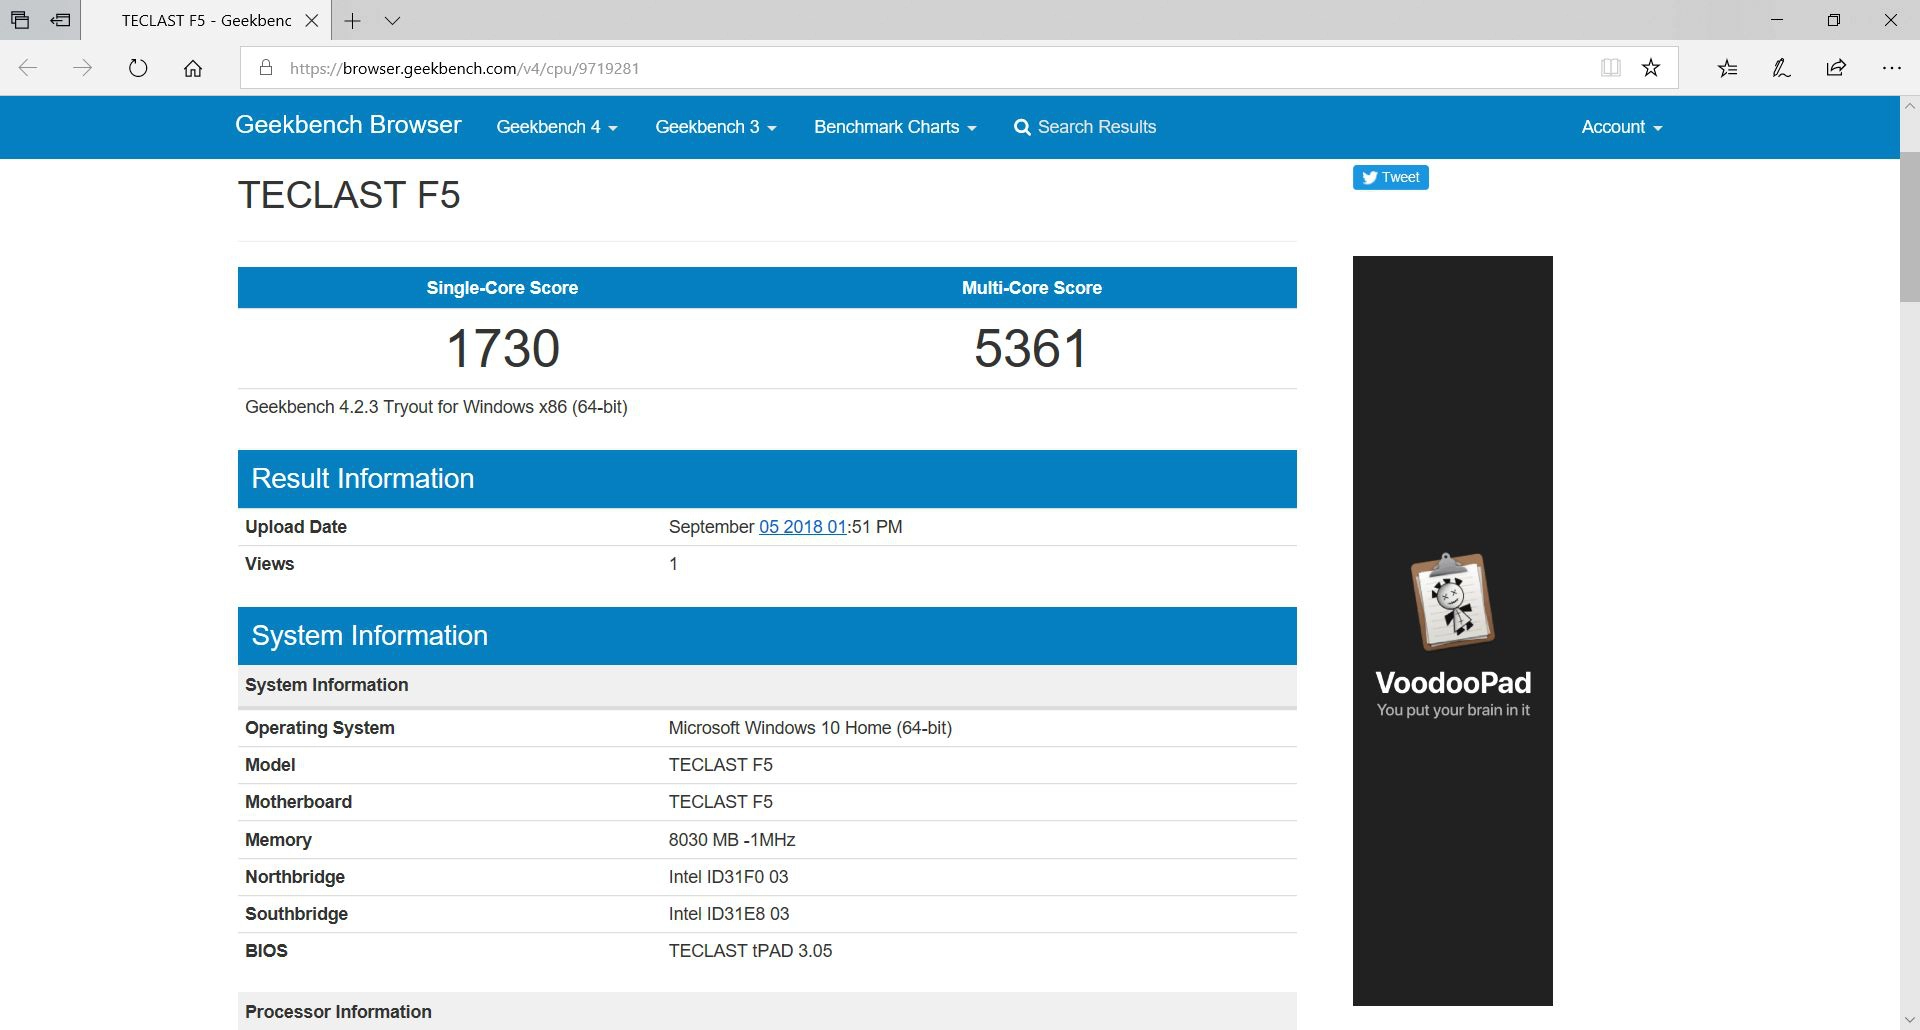Add page to favorites star icon
Image resolution: width=1920 pixels, height=1030 pixels.
pyautogui.click(x=1651, y=68)
